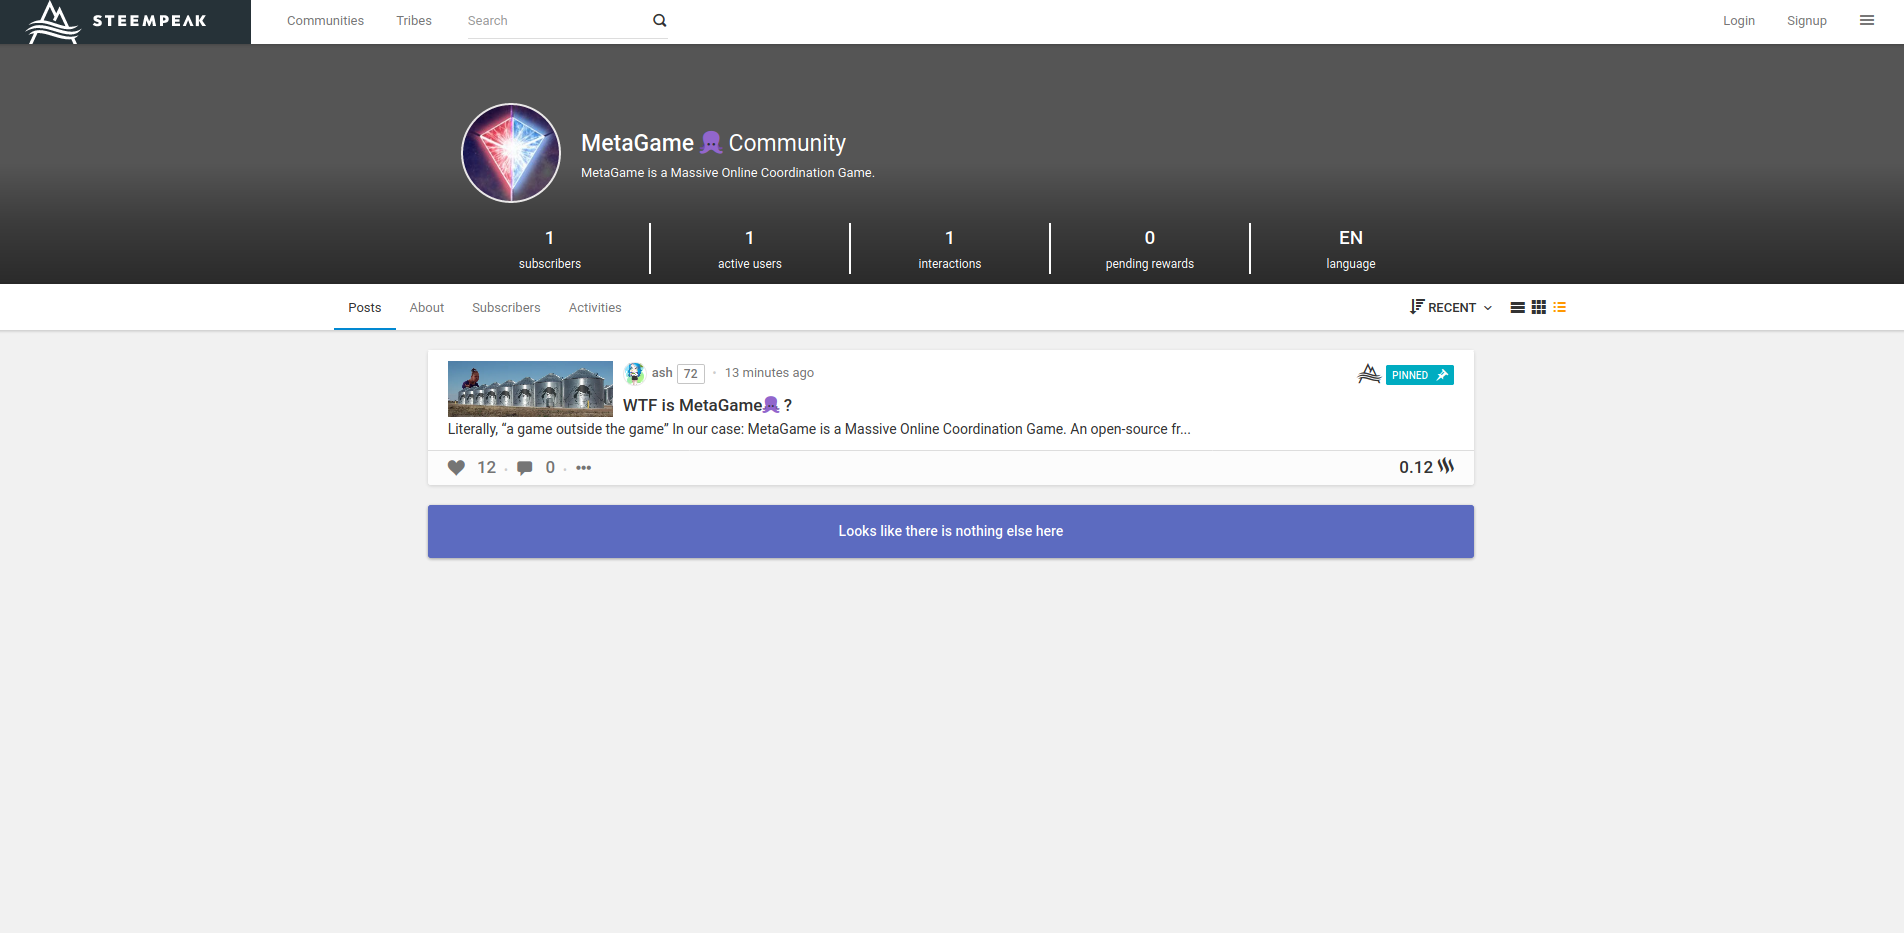Click the subscribers count stat
This screenshot has width=1904, height=933.
tap(550, 248)
